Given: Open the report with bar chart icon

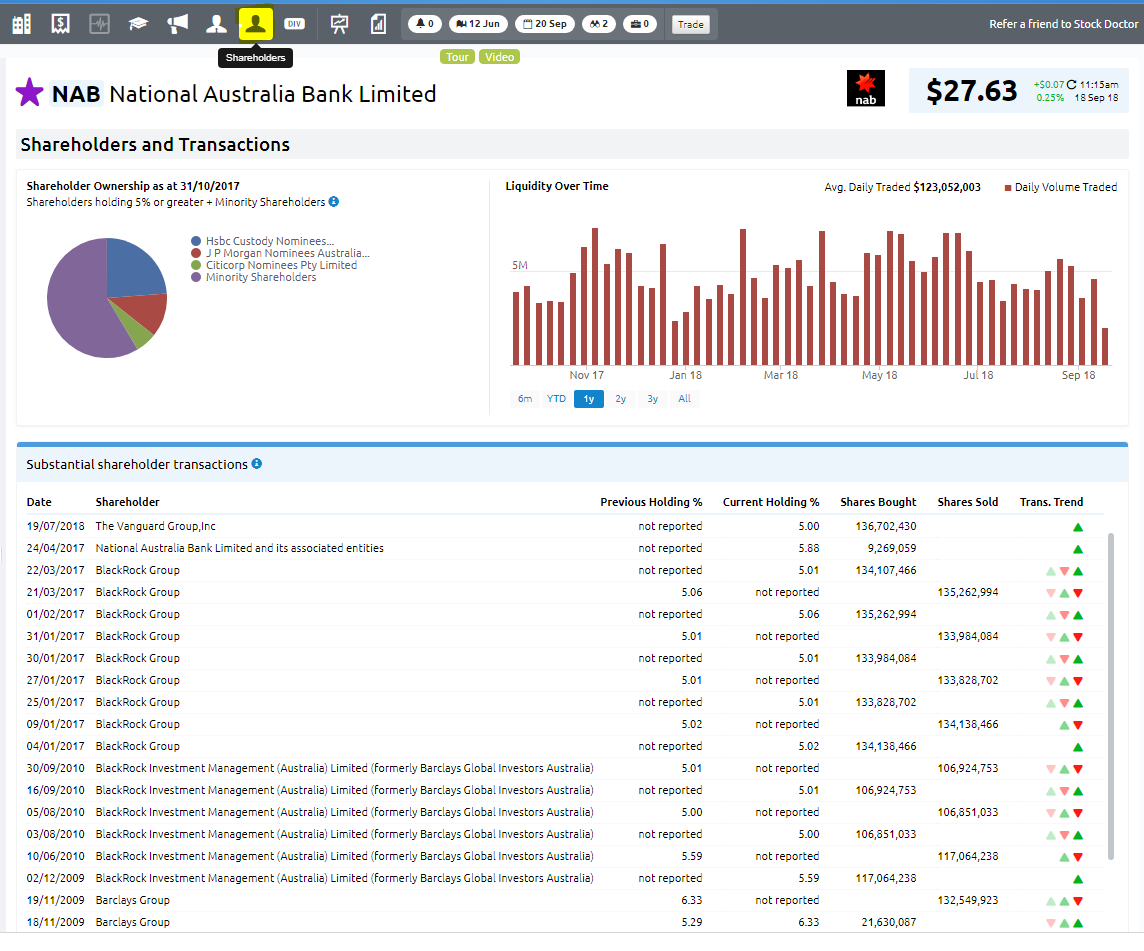Looking at the screenshot, I should point(378,24).
